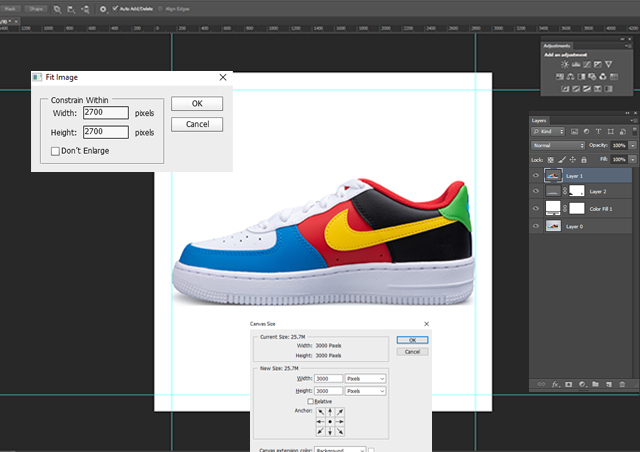640x452 pixels.
Task: Click OK in Canvas Size dialog
Action: click(x=412, y=340)
